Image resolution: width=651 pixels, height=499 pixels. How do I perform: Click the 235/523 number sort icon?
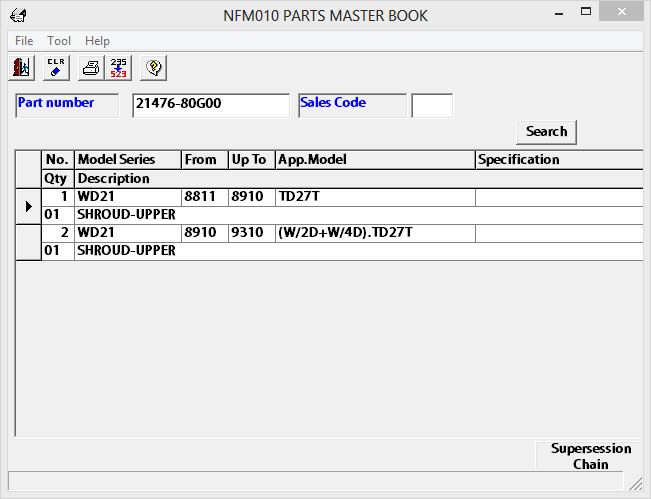(x=119, y=68)
